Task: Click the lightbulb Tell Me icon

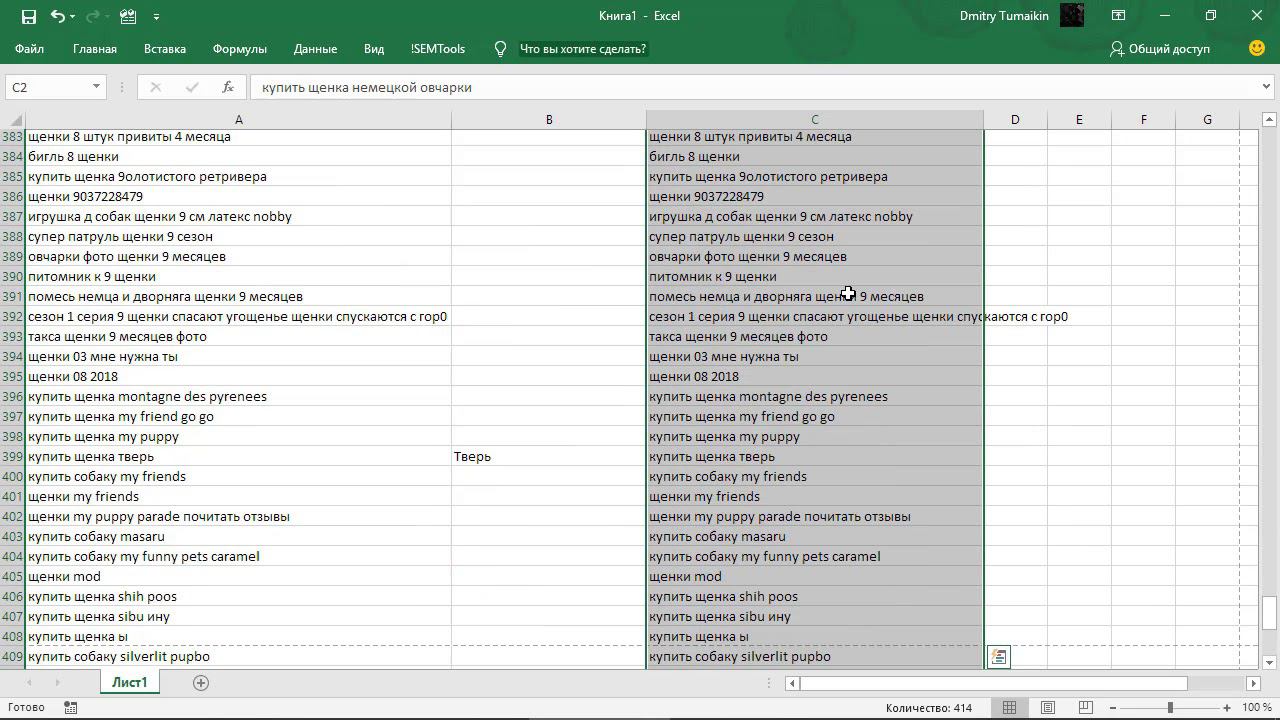Action: tap(500, 49)
